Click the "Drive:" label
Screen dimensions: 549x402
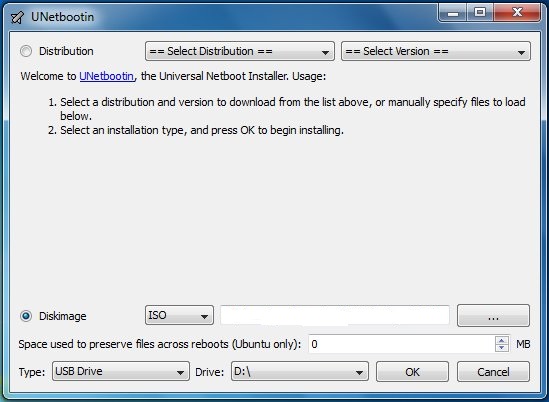(x=209, y=372)
